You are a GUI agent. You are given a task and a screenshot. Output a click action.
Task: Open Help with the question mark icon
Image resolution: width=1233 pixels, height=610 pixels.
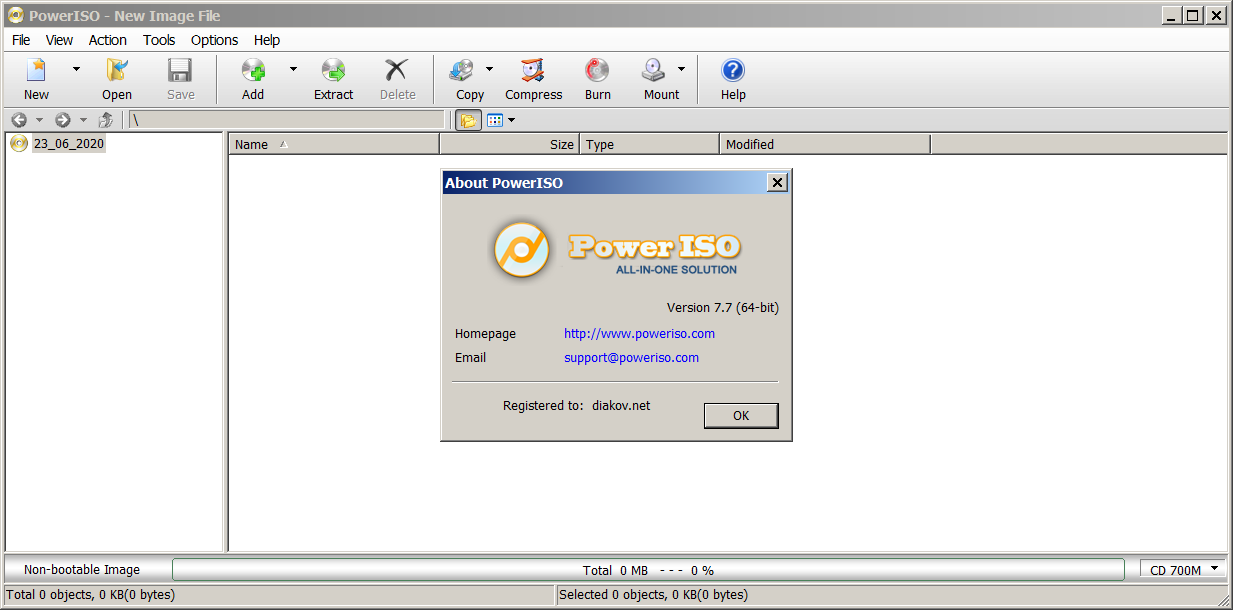pos(733,70)
